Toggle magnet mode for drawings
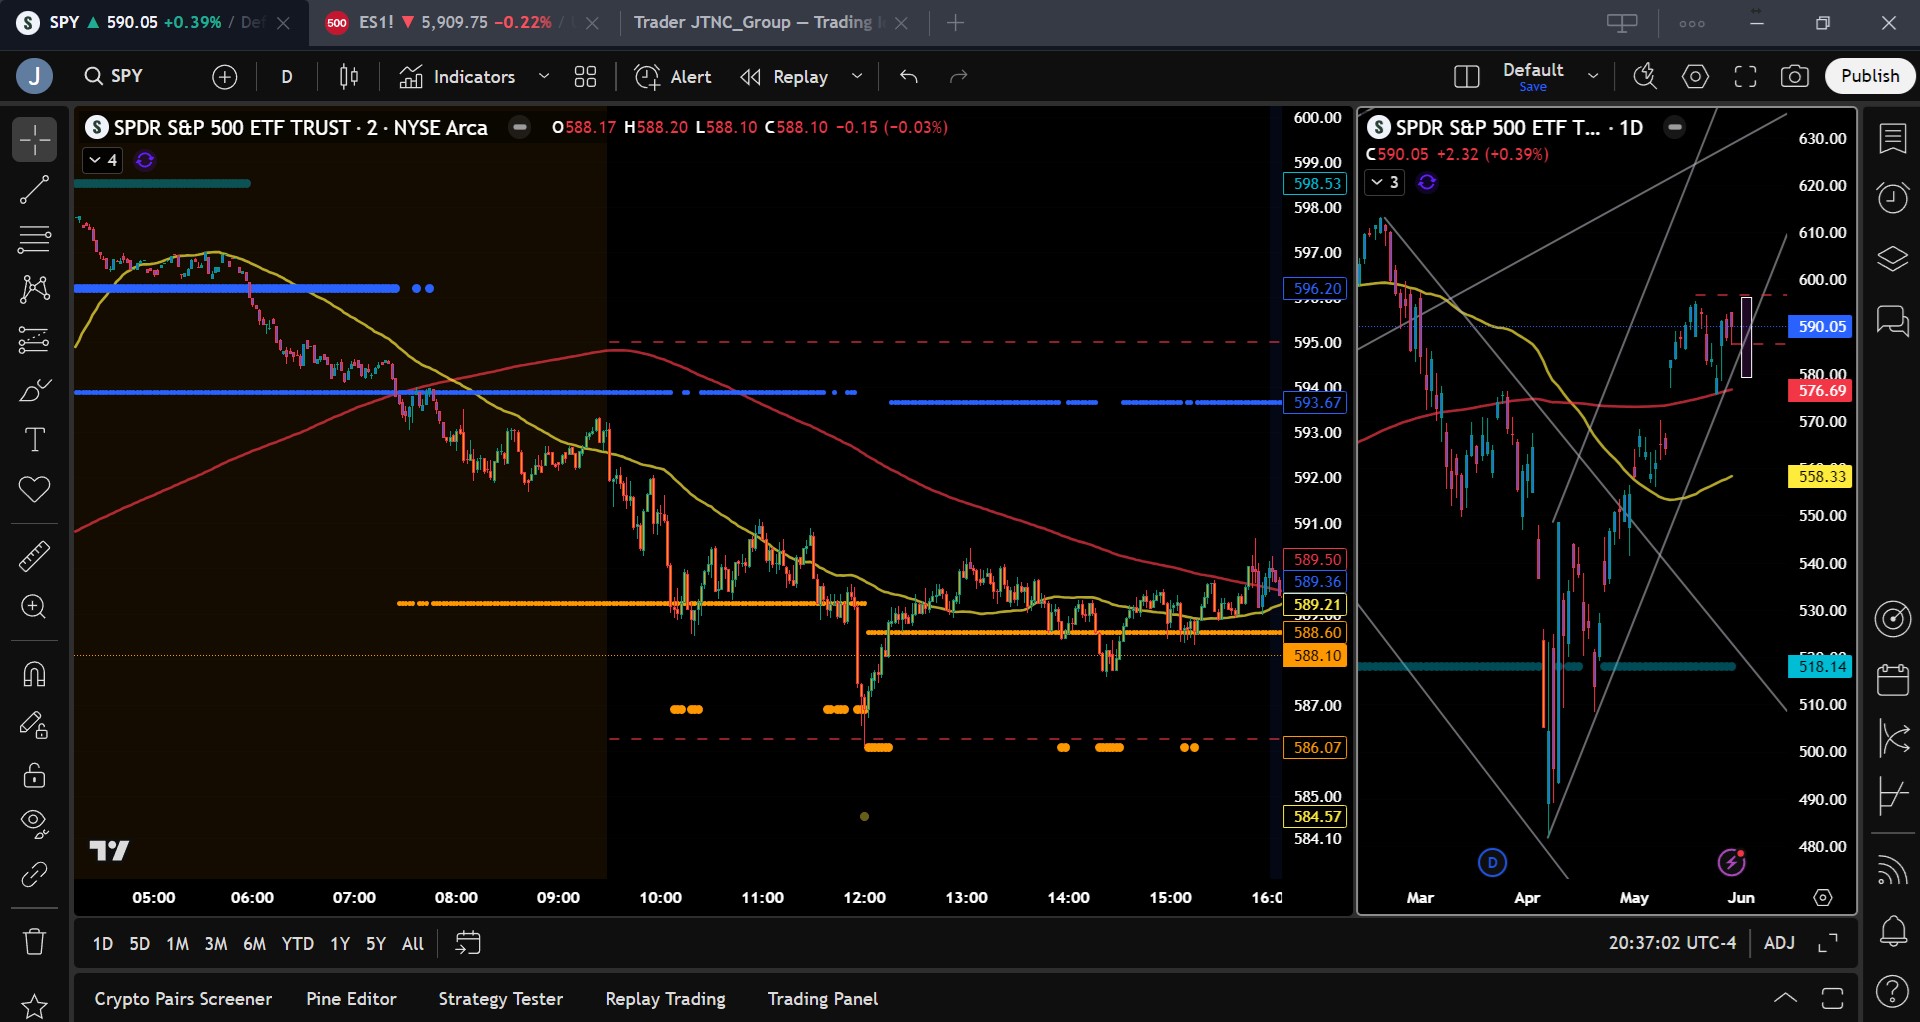The image size is (1920, 1022). 34,675
